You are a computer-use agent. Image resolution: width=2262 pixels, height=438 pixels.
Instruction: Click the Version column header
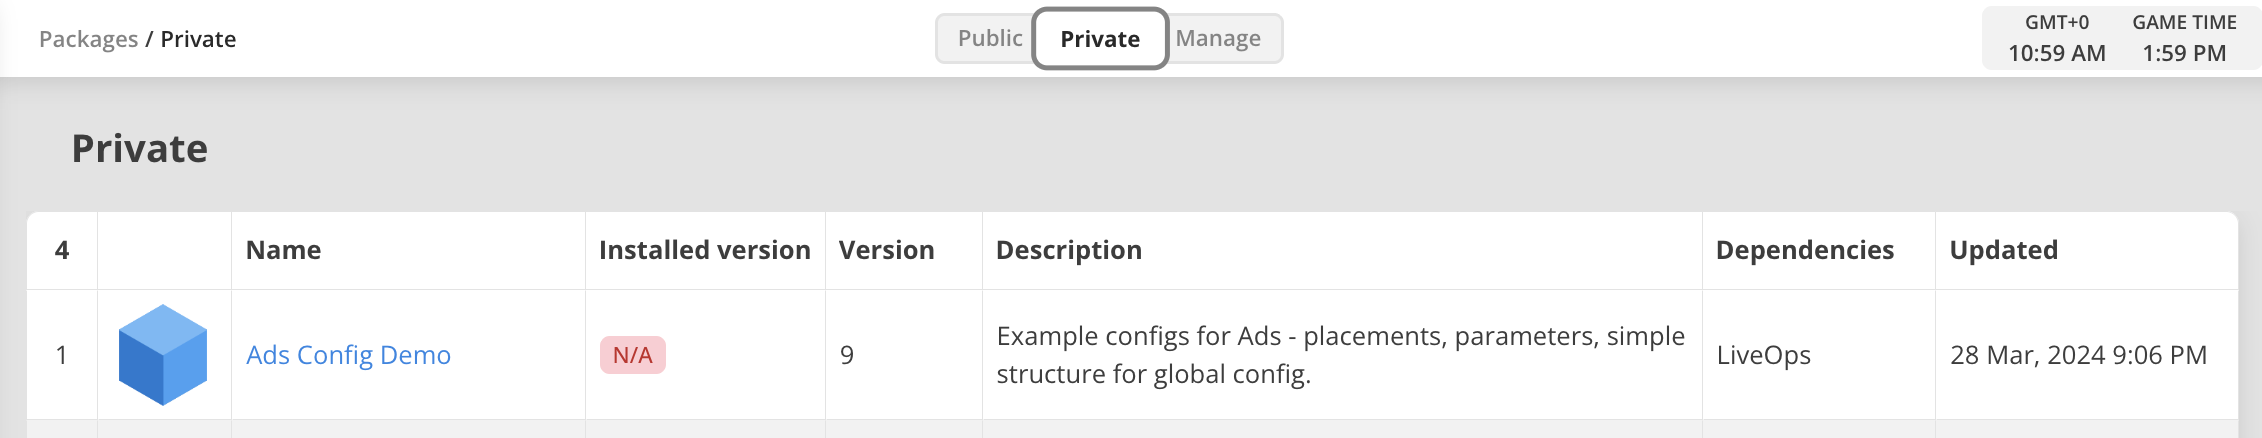pyautogui.click(x=887, y=250)
